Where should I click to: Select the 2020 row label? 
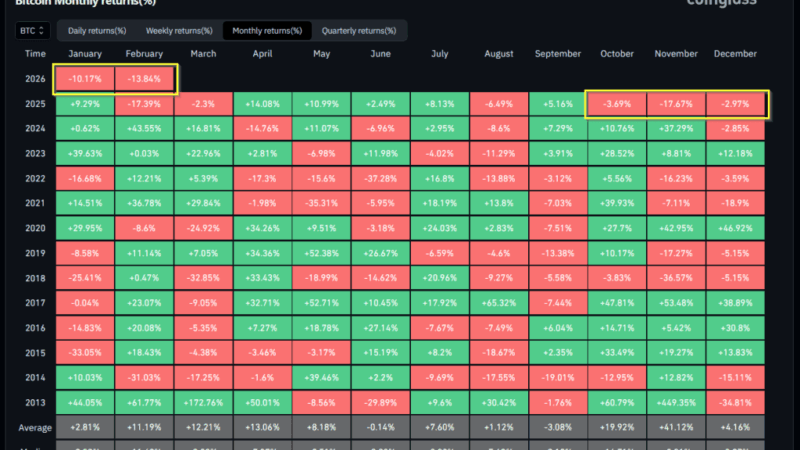(35, 228)
